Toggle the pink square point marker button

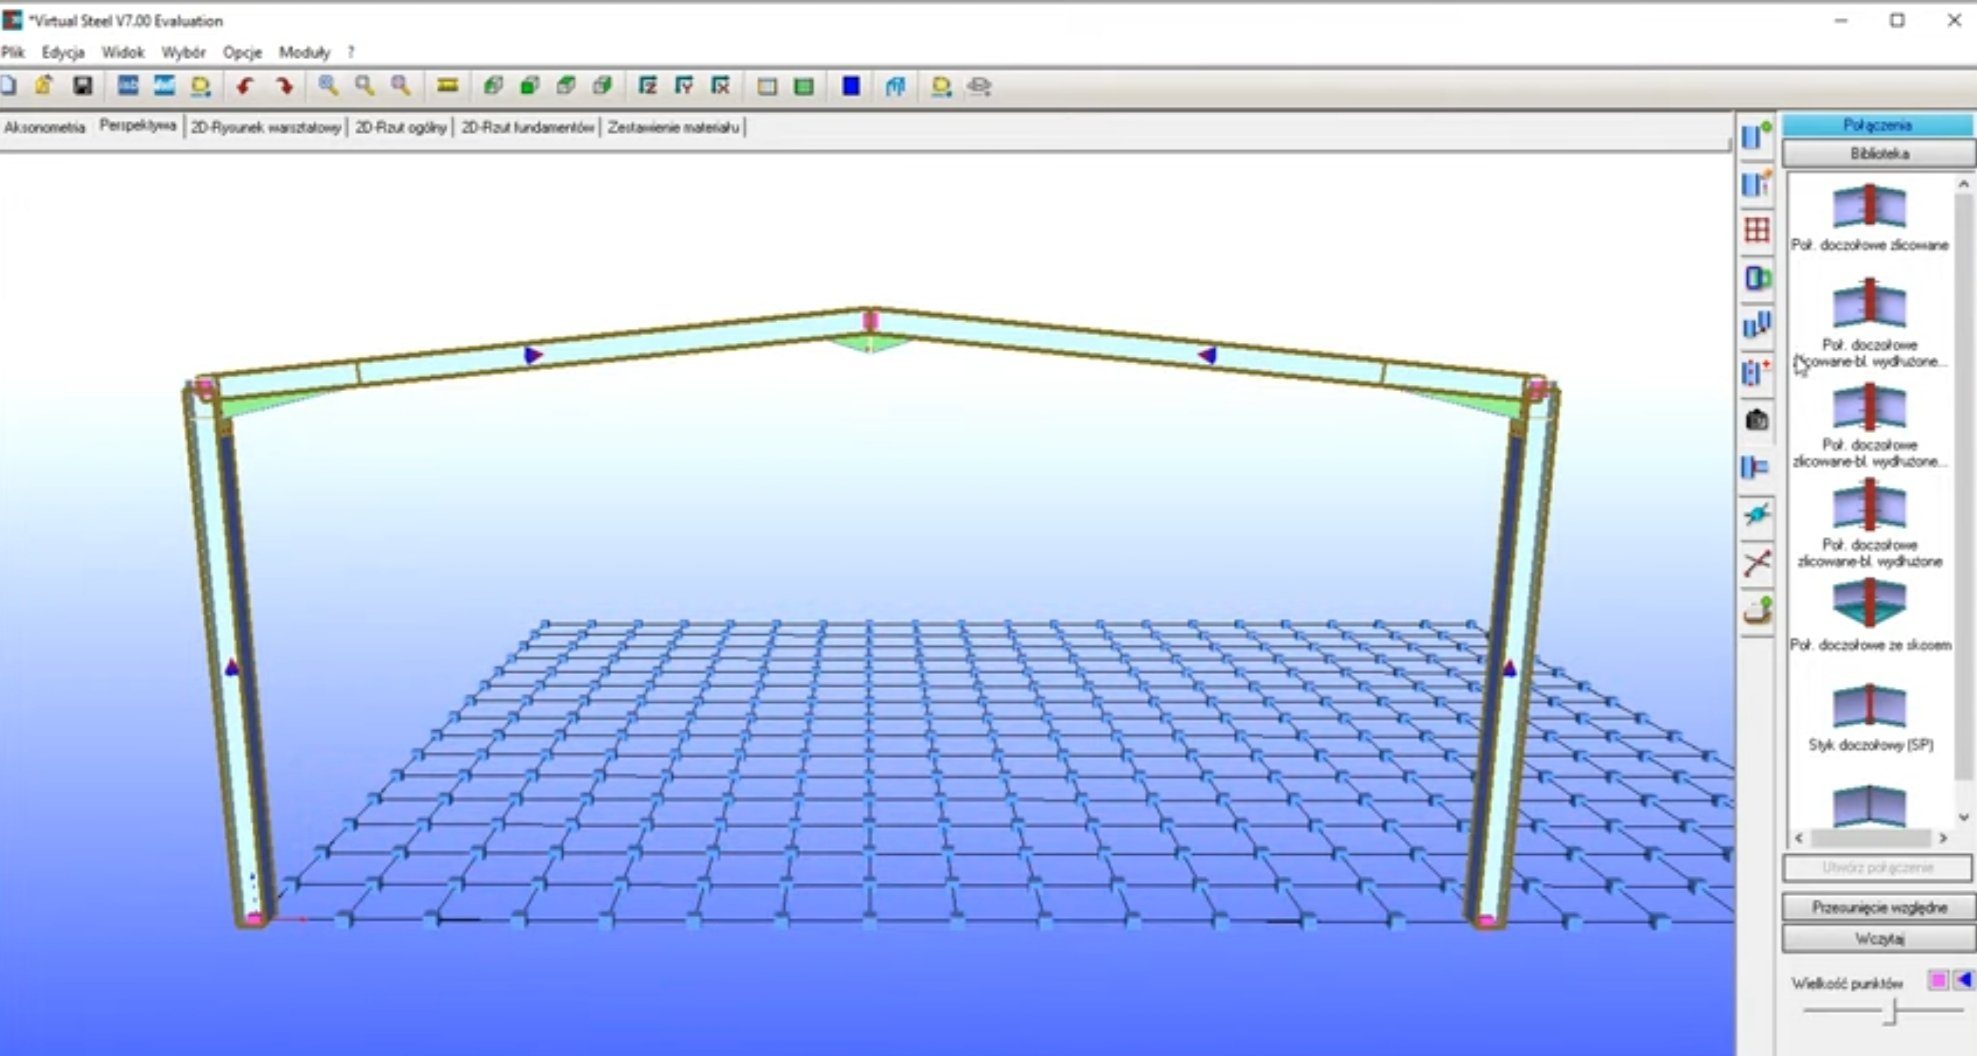point(1938,980)
